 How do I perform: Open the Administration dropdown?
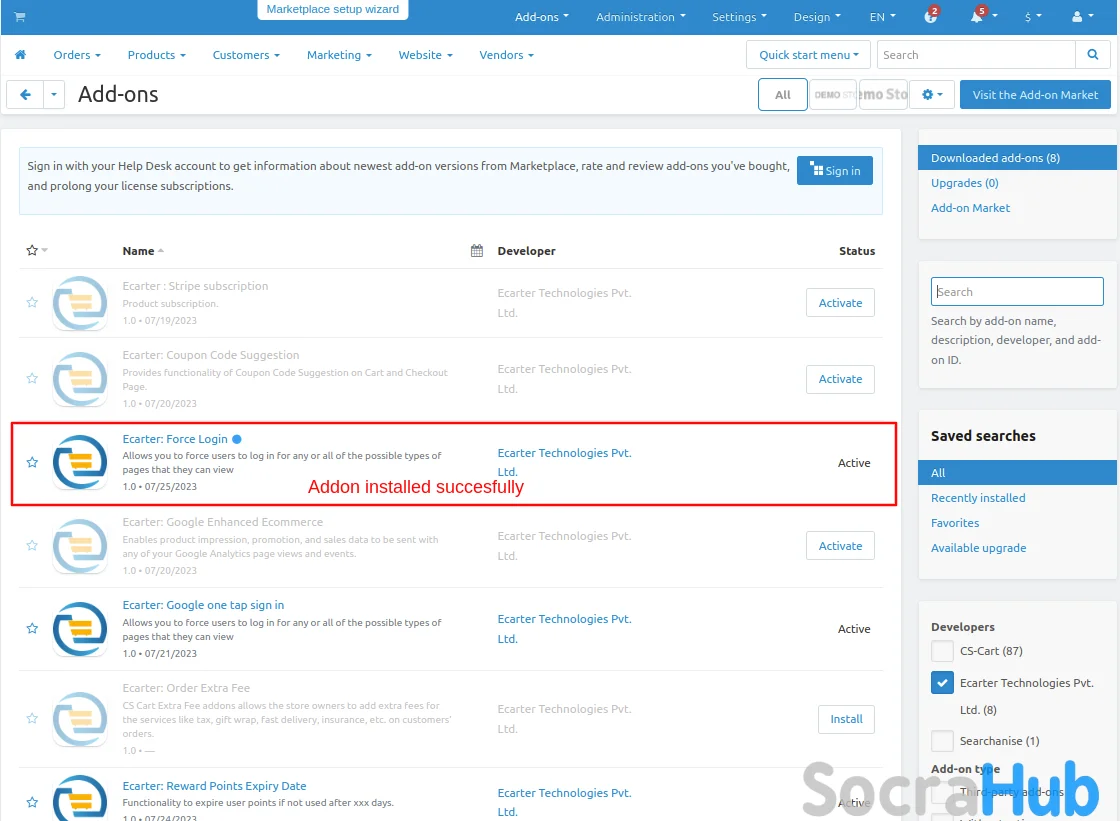pos(641,16)
